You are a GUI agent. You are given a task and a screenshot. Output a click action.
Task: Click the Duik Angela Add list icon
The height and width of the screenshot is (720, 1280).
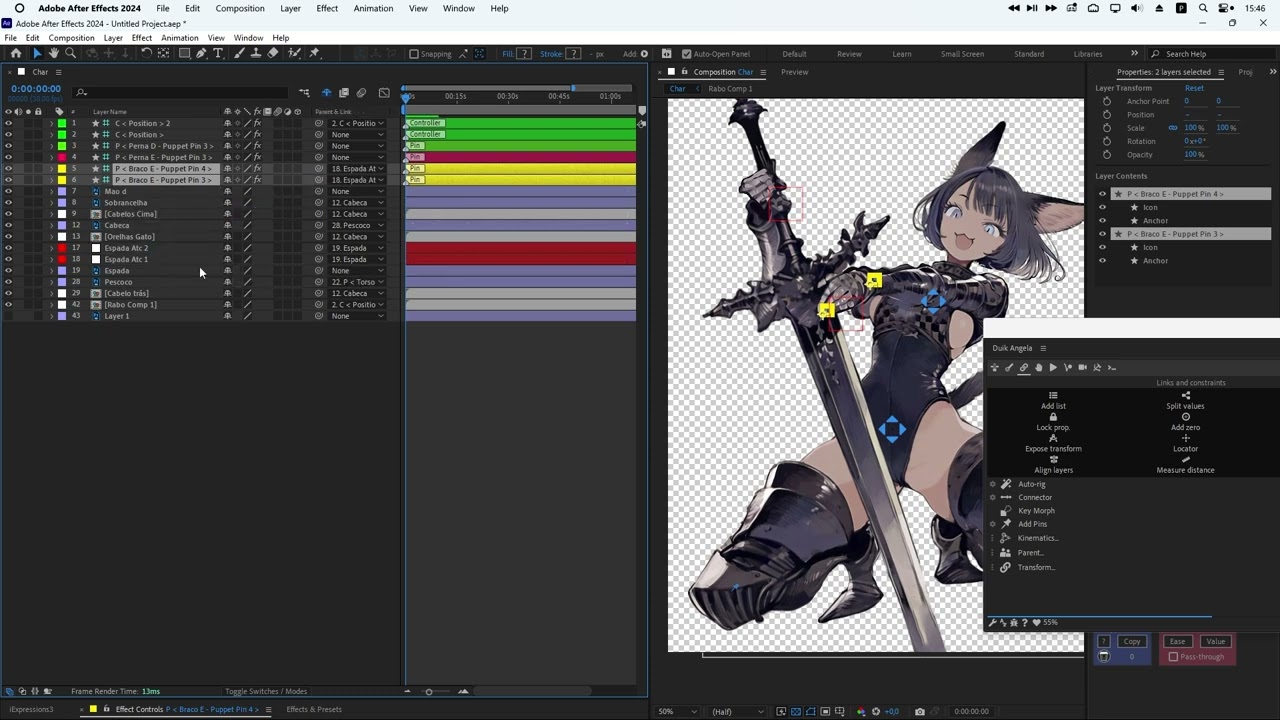(x=1053, y=395)
